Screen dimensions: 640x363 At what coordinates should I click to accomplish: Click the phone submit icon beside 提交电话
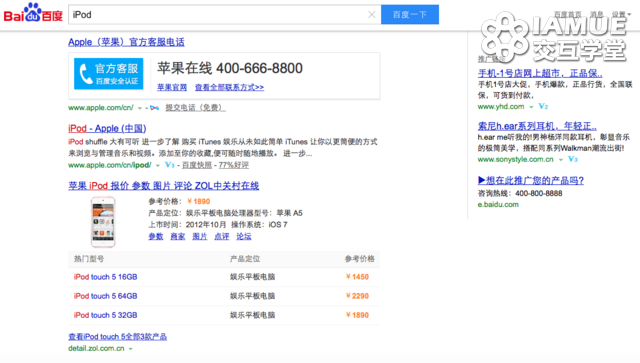tap(154, 108)
